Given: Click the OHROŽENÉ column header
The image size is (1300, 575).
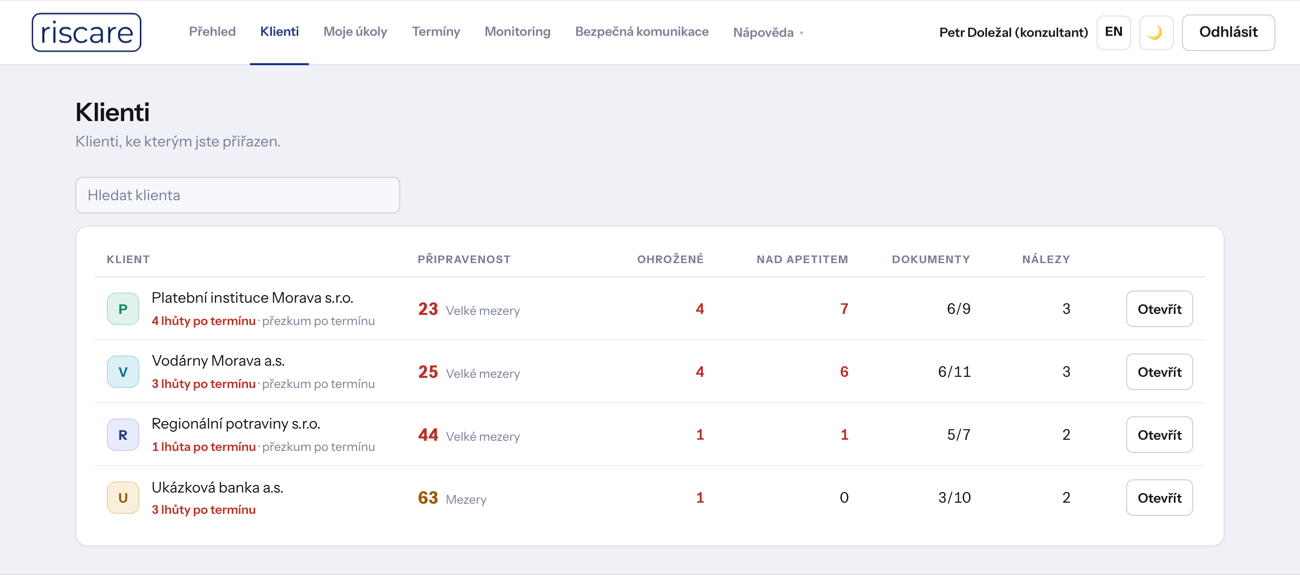Looking at the screenshot, I should click(670, 259).
